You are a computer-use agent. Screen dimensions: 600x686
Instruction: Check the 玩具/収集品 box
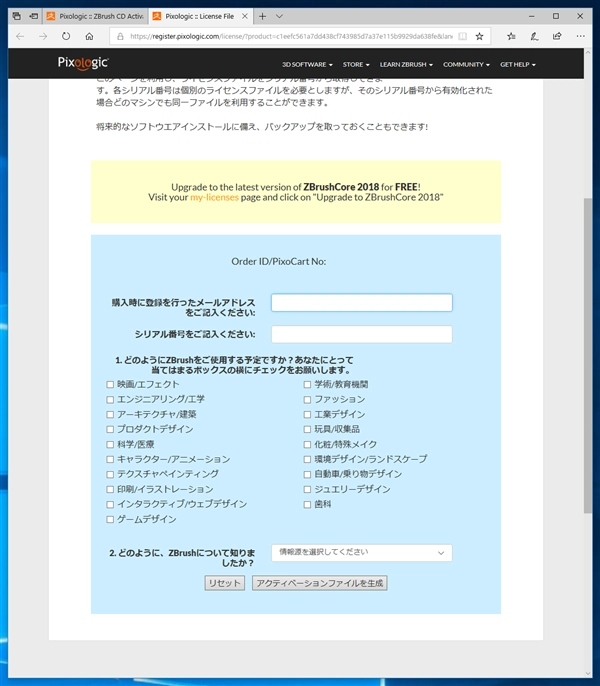(307, 430)
